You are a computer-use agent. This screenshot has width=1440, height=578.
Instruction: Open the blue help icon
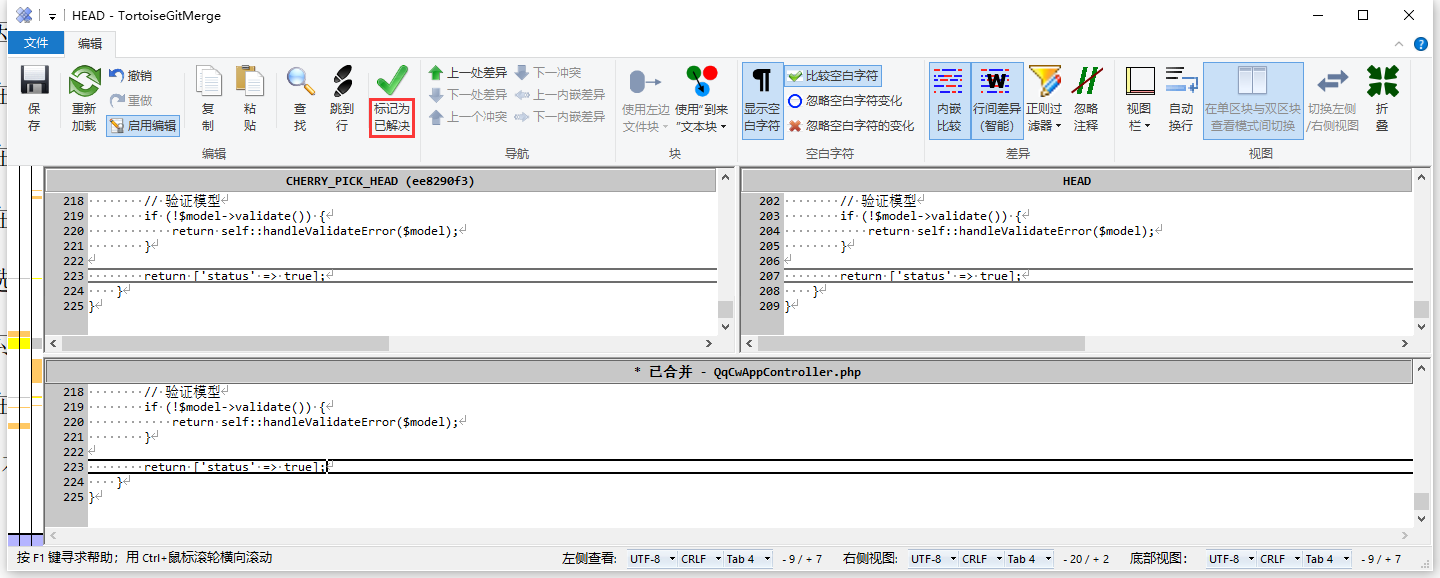[1421, 44]
